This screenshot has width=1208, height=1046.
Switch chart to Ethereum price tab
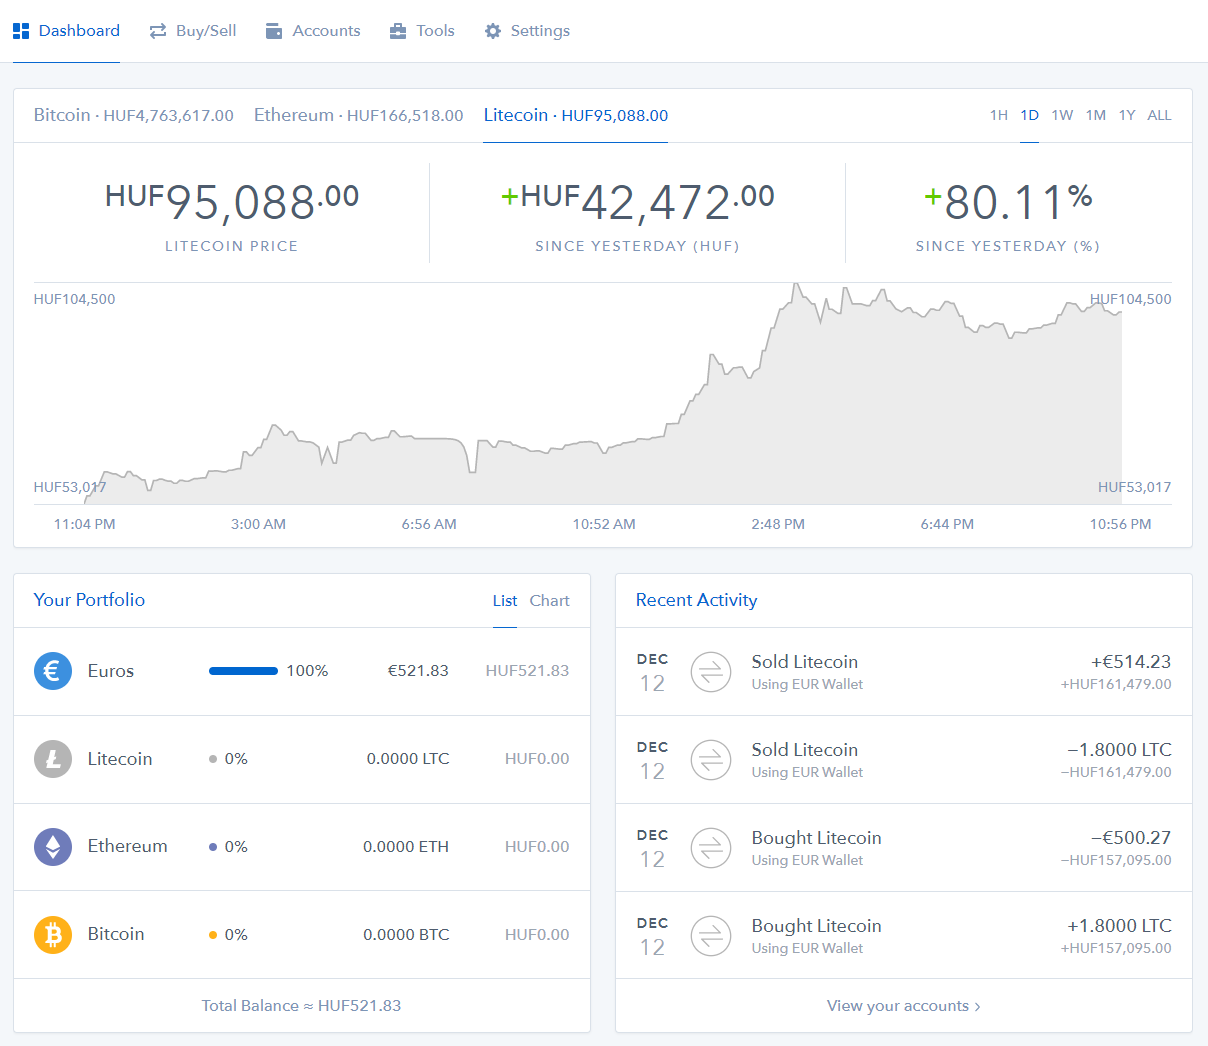(x=359, y=115)
